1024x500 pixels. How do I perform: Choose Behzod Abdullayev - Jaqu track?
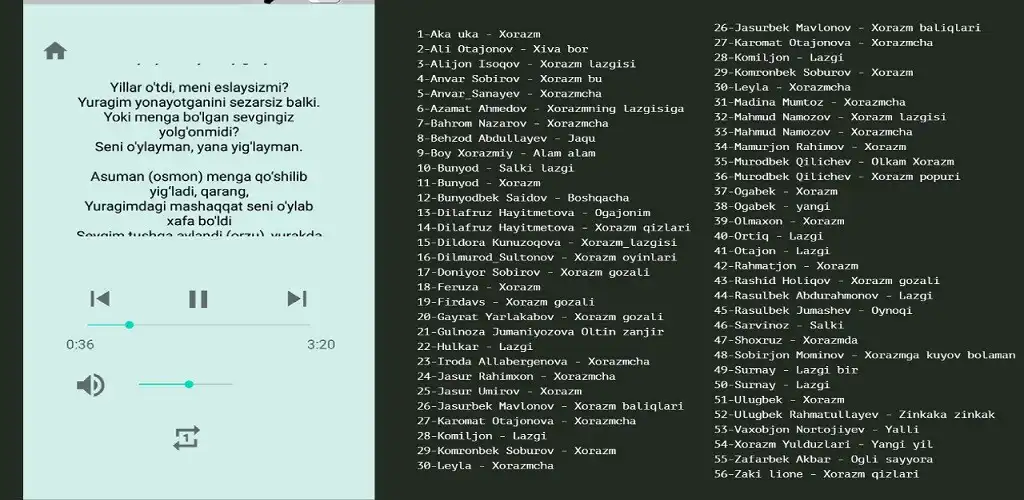pyautogui.click(x=505, y=138)
